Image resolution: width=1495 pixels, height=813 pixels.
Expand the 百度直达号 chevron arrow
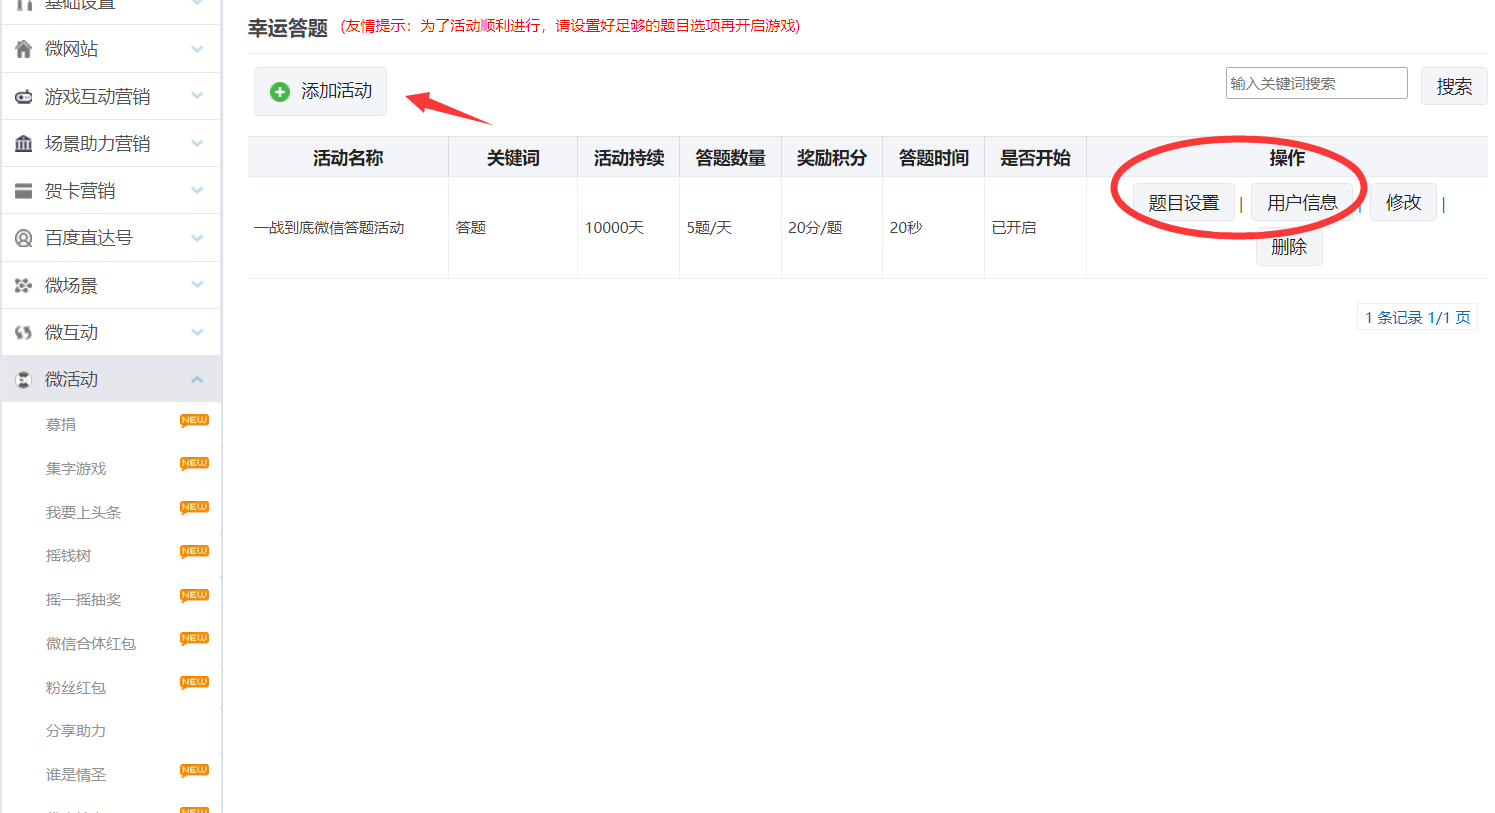point(197,238)
